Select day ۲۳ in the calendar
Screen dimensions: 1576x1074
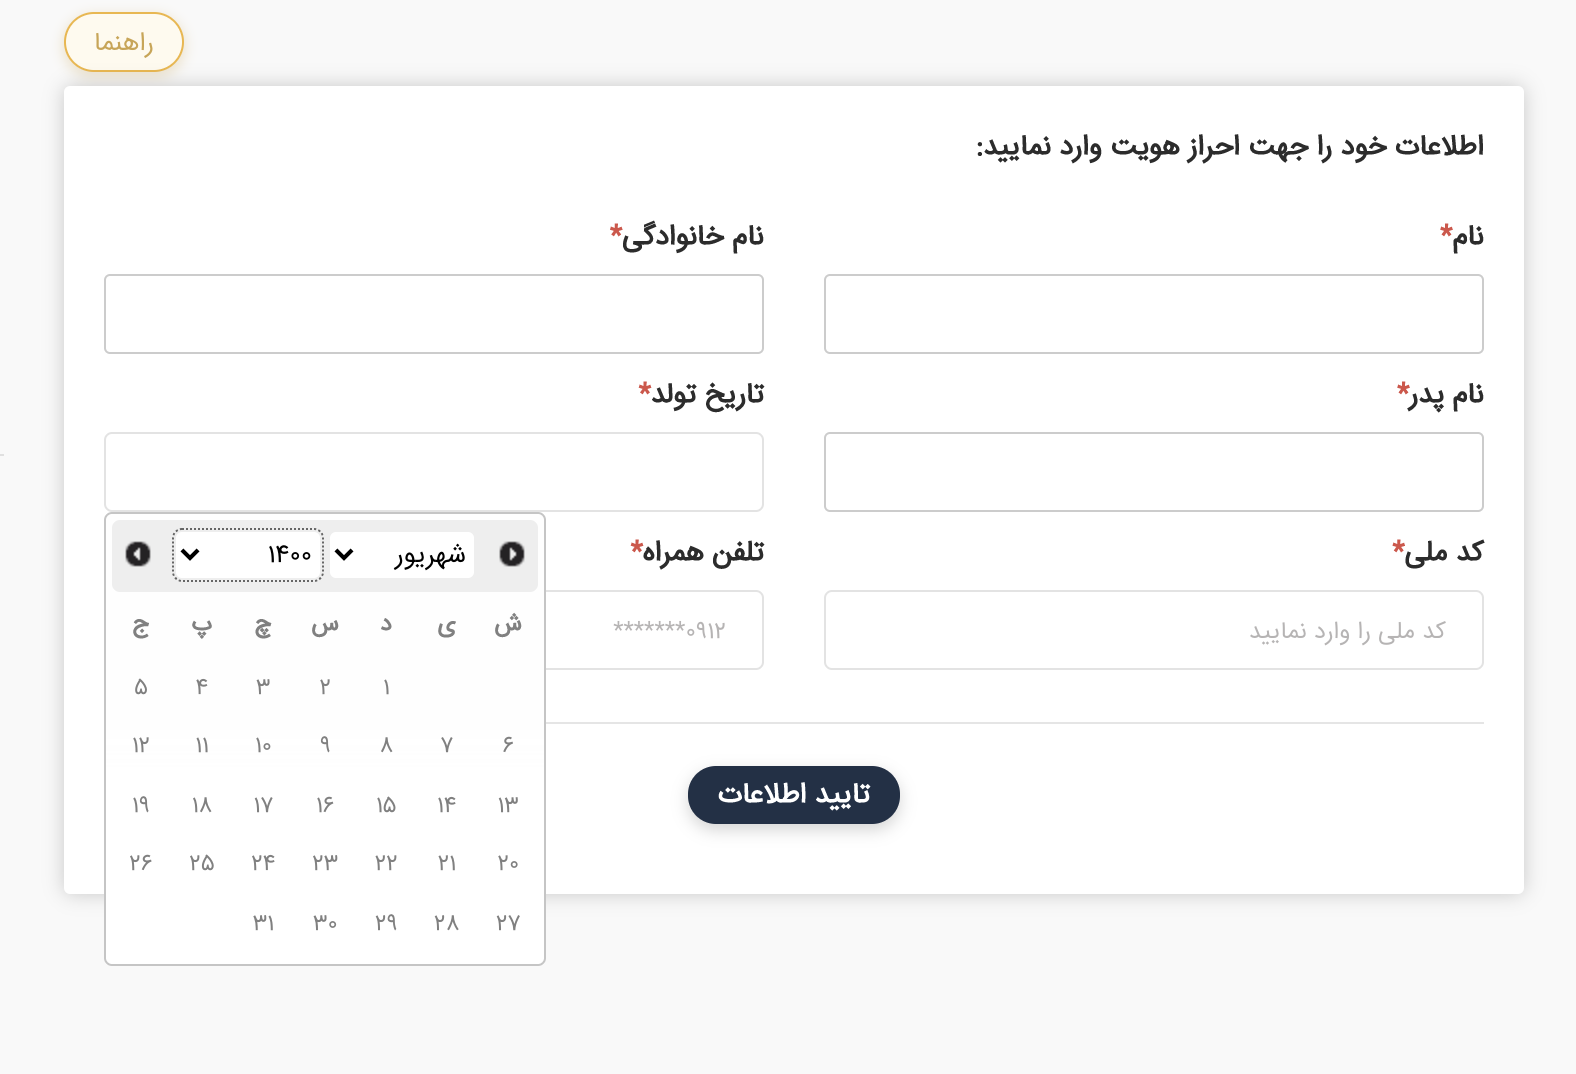[325, 862]
